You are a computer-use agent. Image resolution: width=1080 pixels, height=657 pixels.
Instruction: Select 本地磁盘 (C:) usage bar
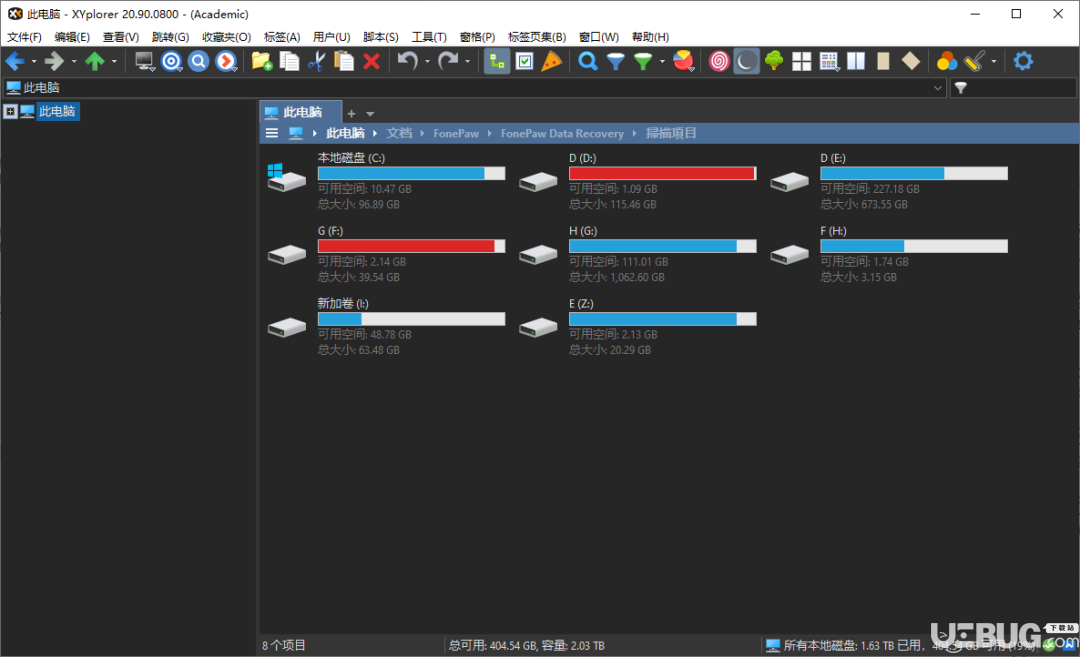411,174
